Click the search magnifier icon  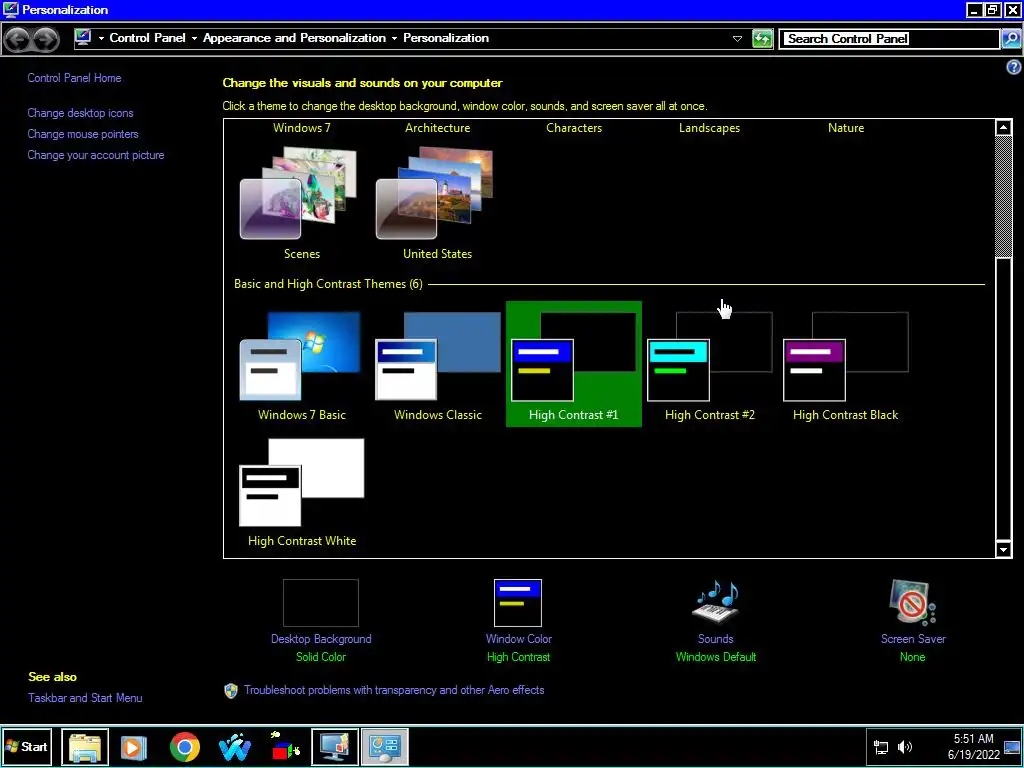[x=1010, y=39]
